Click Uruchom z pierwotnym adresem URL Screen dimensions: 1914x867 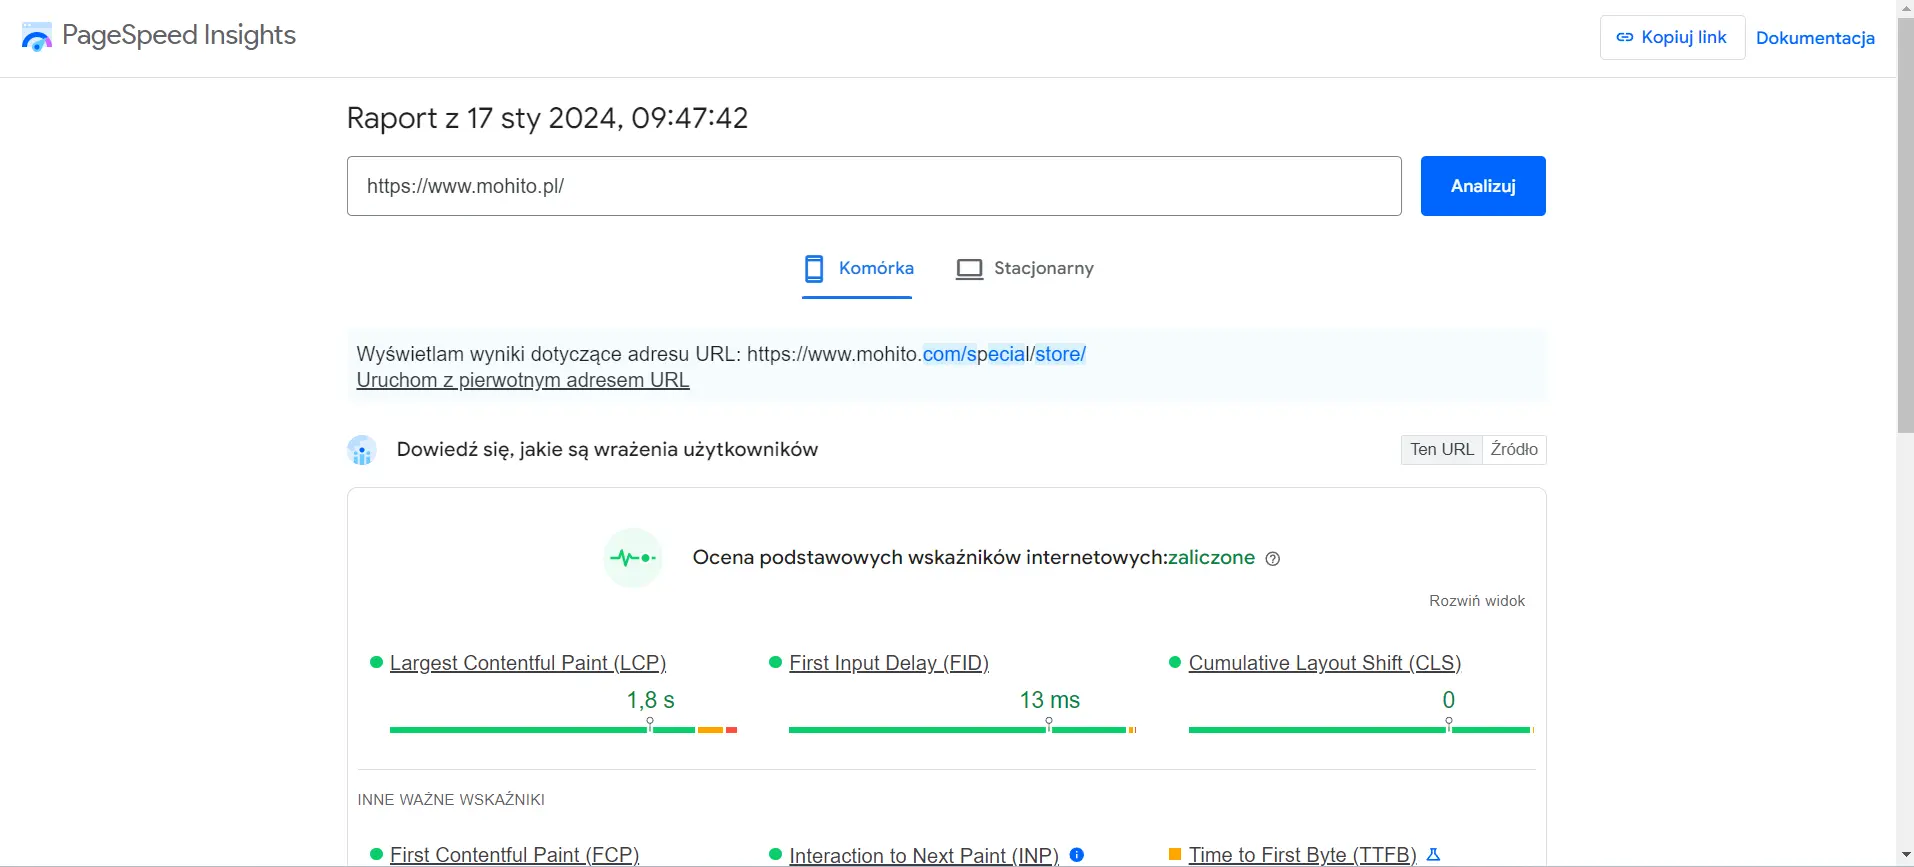[523, 380]
